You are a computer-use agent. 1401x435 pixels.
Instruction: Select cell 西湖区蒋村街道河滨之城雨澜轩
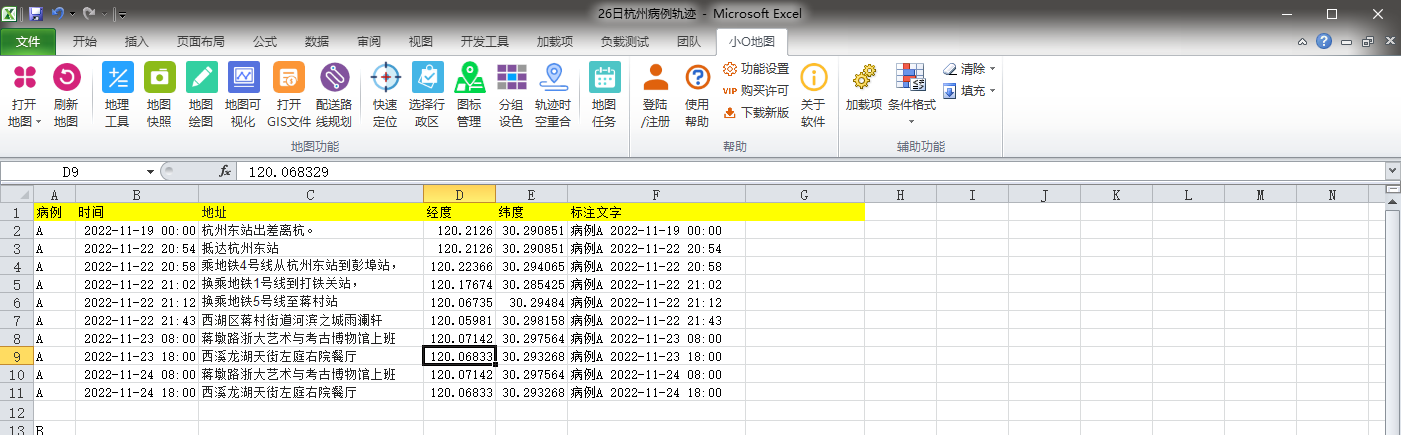[x=311, y=320]
